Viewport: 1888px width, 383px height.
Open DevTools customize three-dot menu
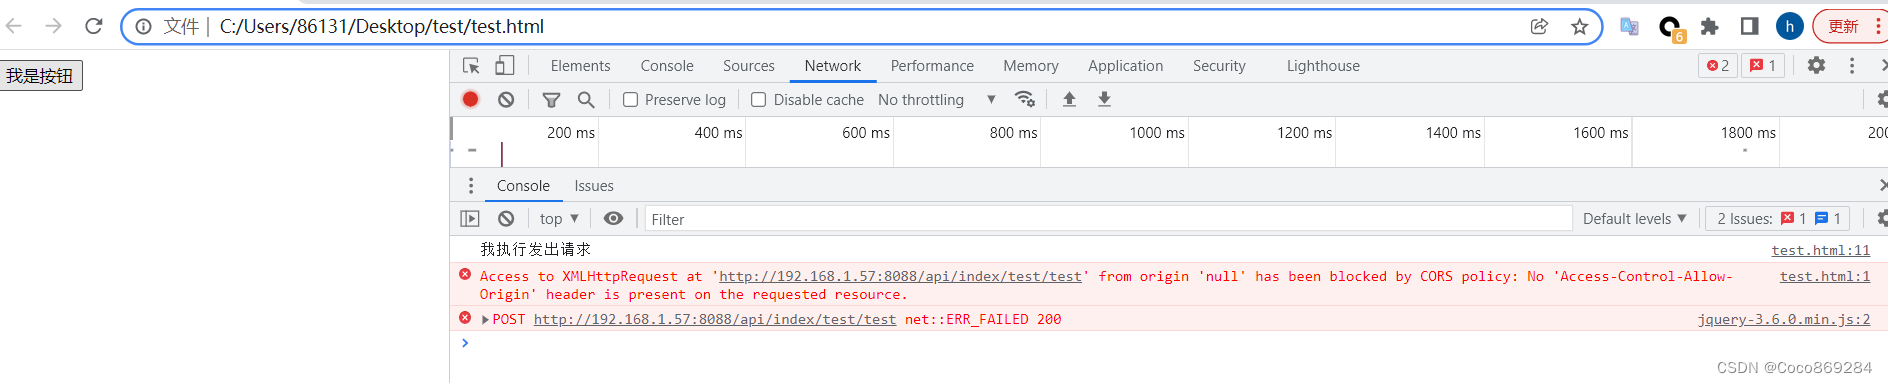pyautogui.click(x=1852, y=66)
